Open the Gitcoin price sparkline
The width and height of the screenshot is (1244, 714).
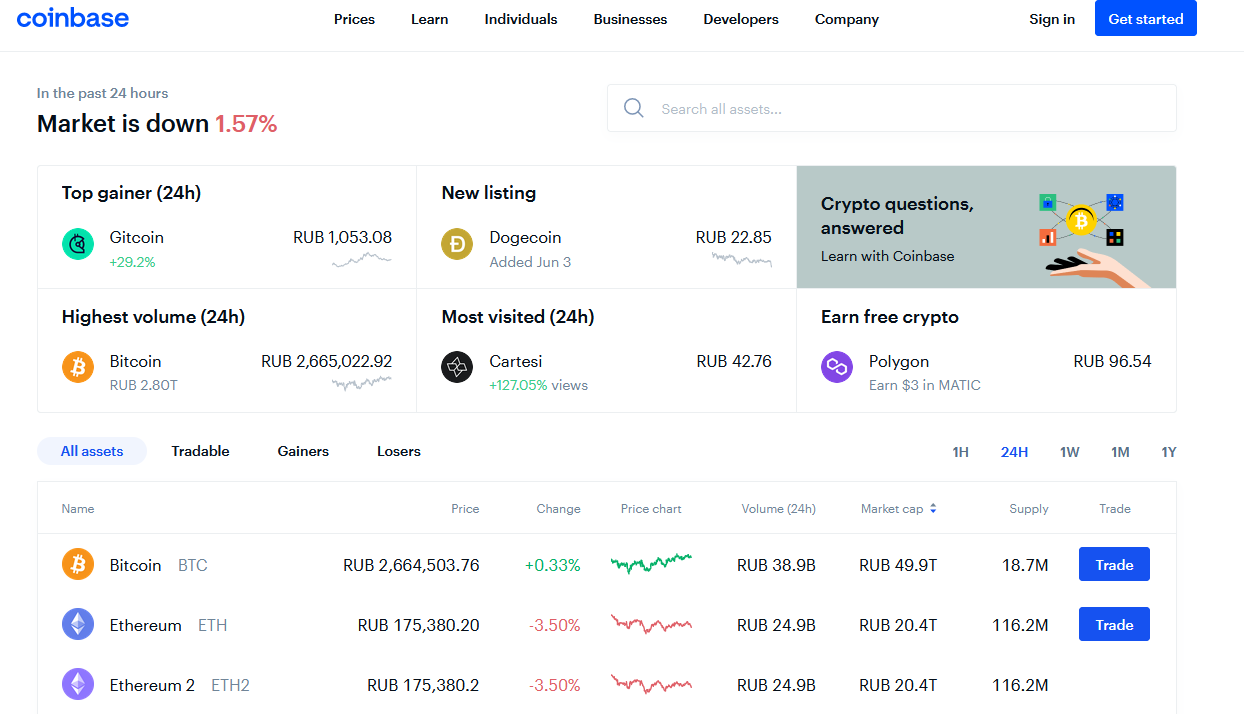[x=362, y=261]
